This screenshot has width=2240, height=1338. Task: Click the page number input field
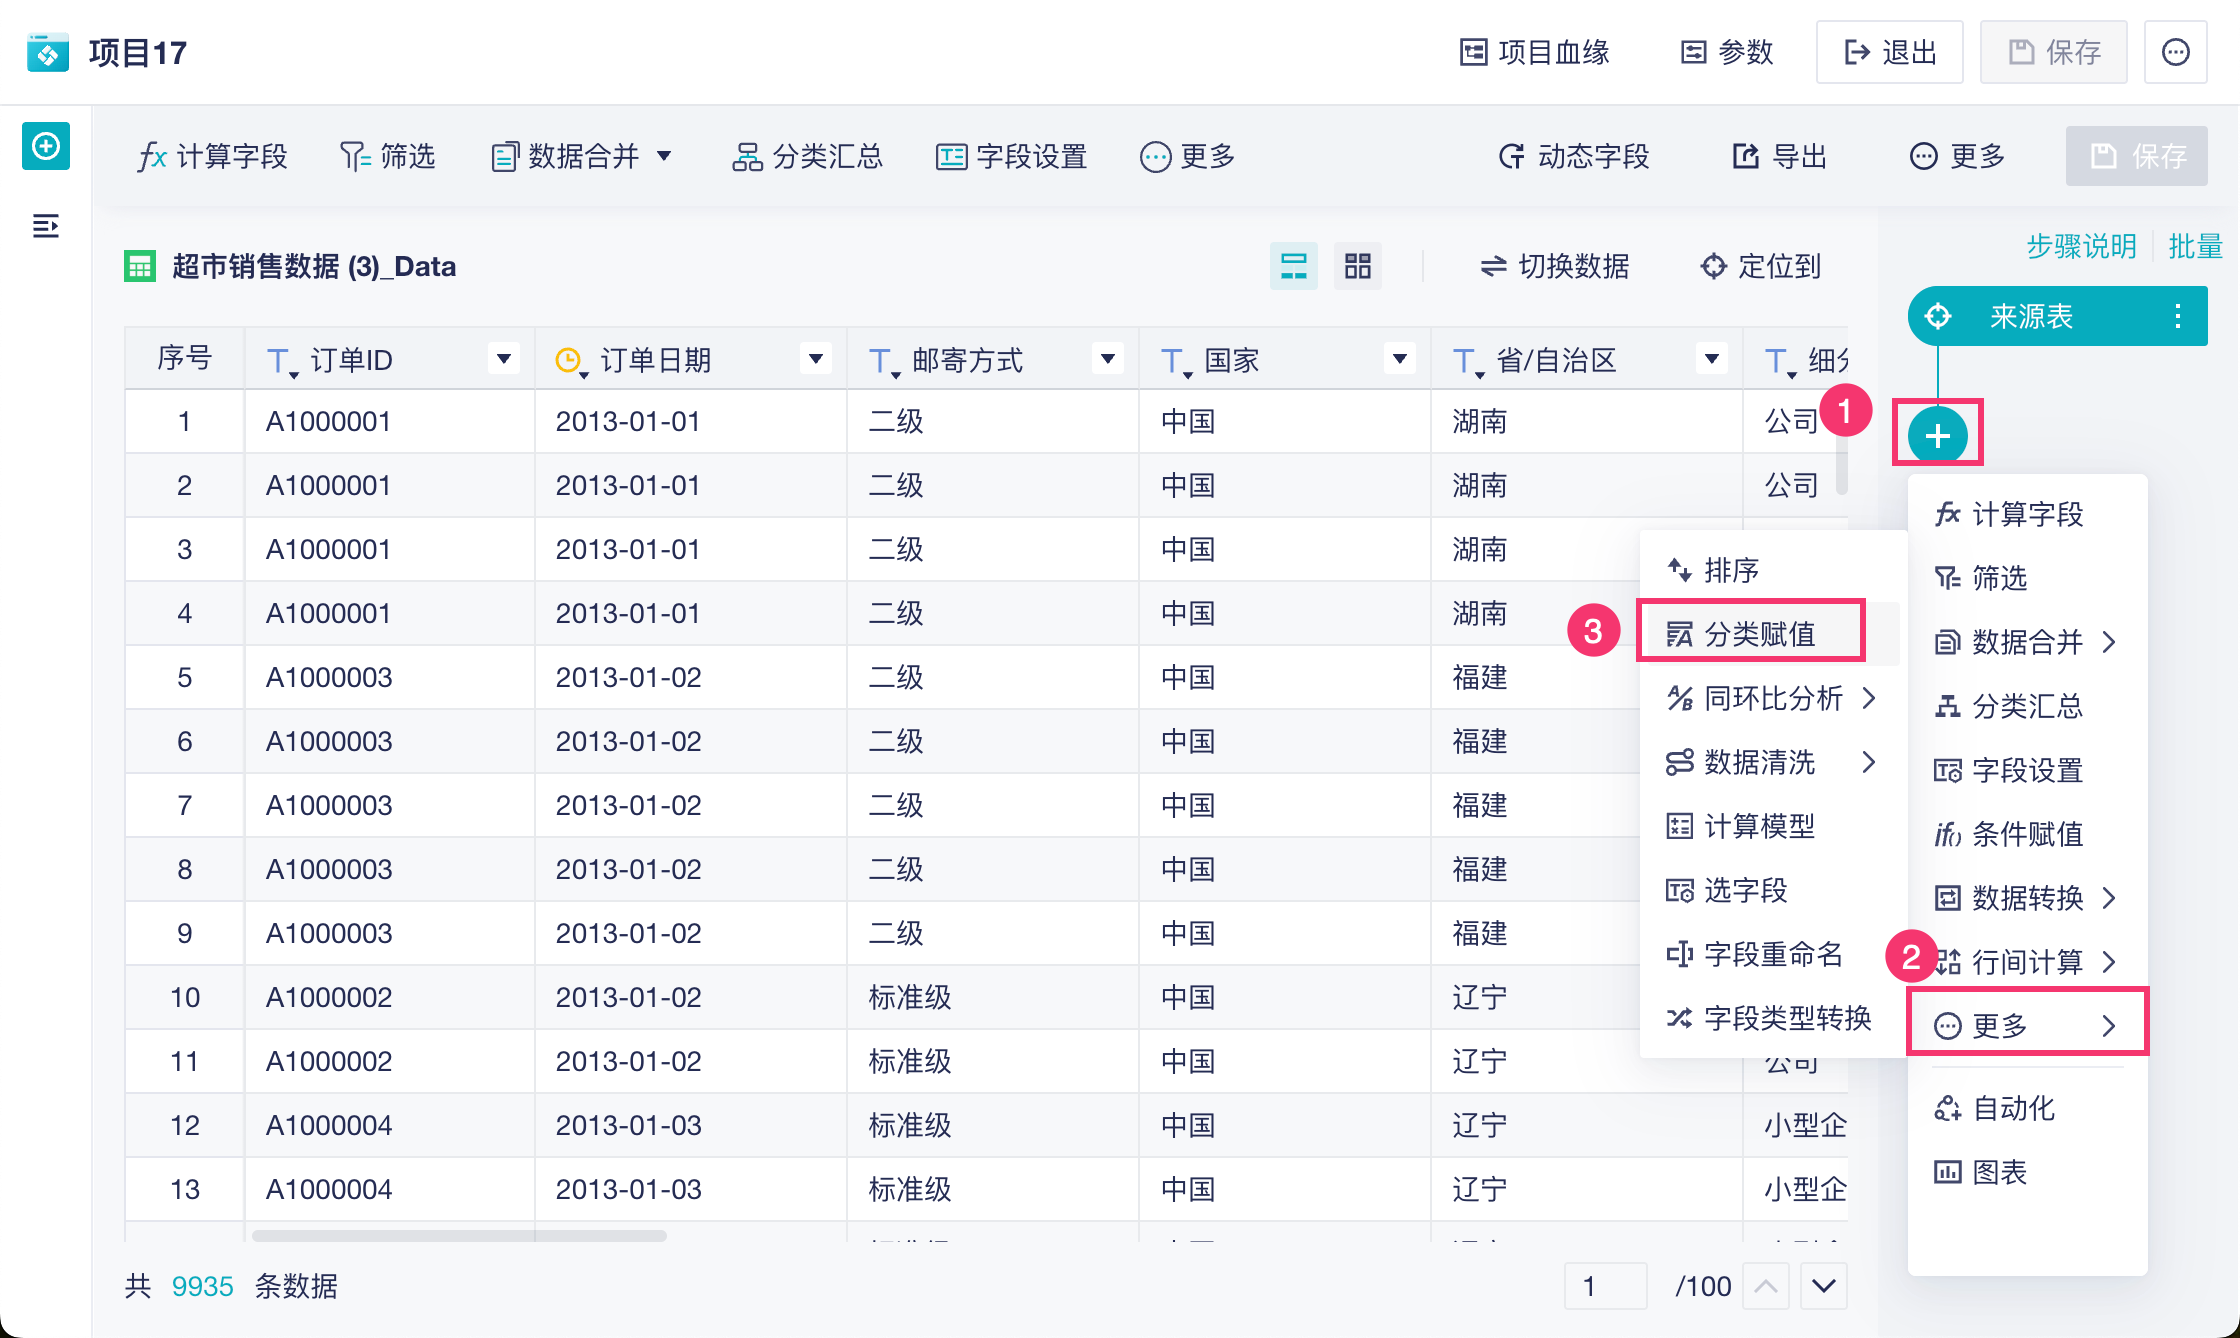(x=1605, y=1286)
